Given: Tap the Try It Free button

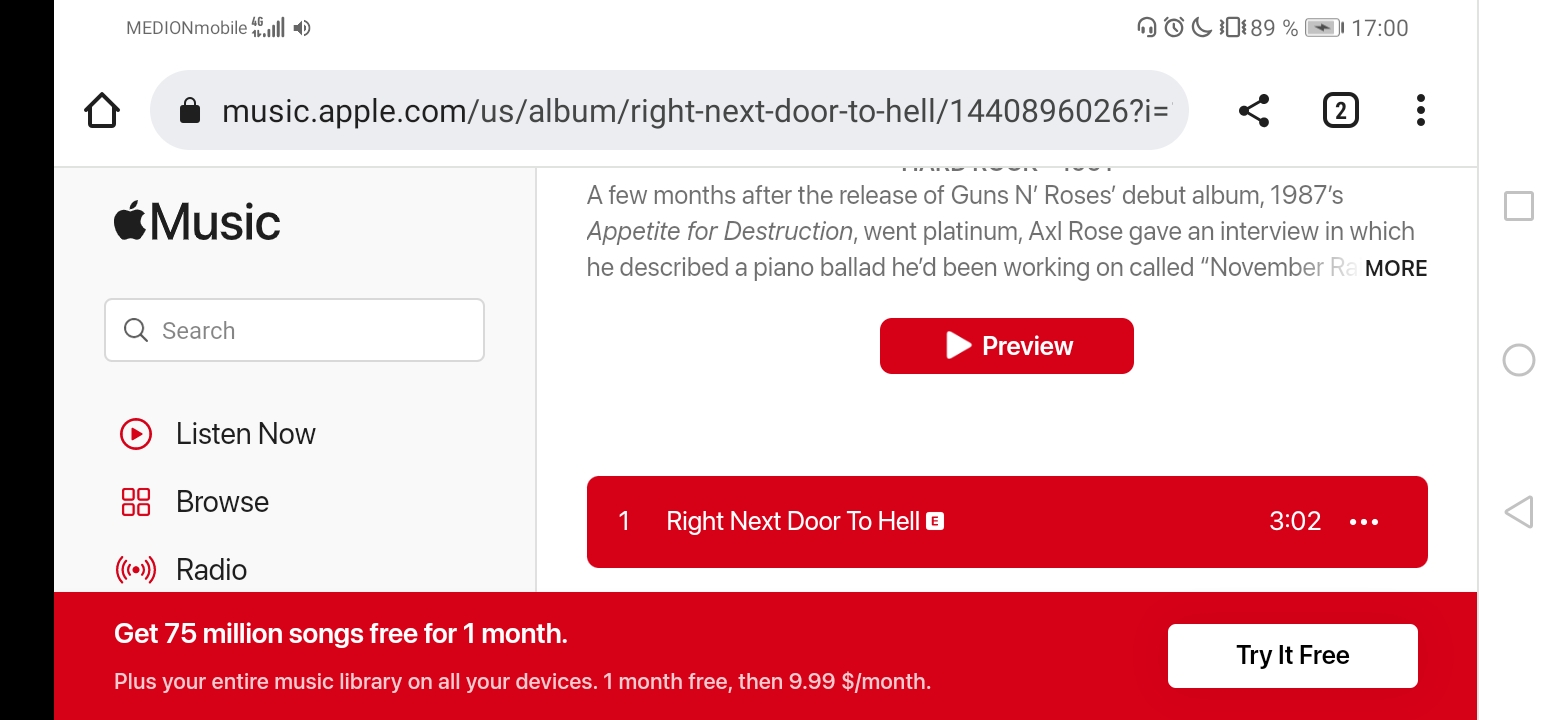Looking at the screenshot, I should (1292, 656).
